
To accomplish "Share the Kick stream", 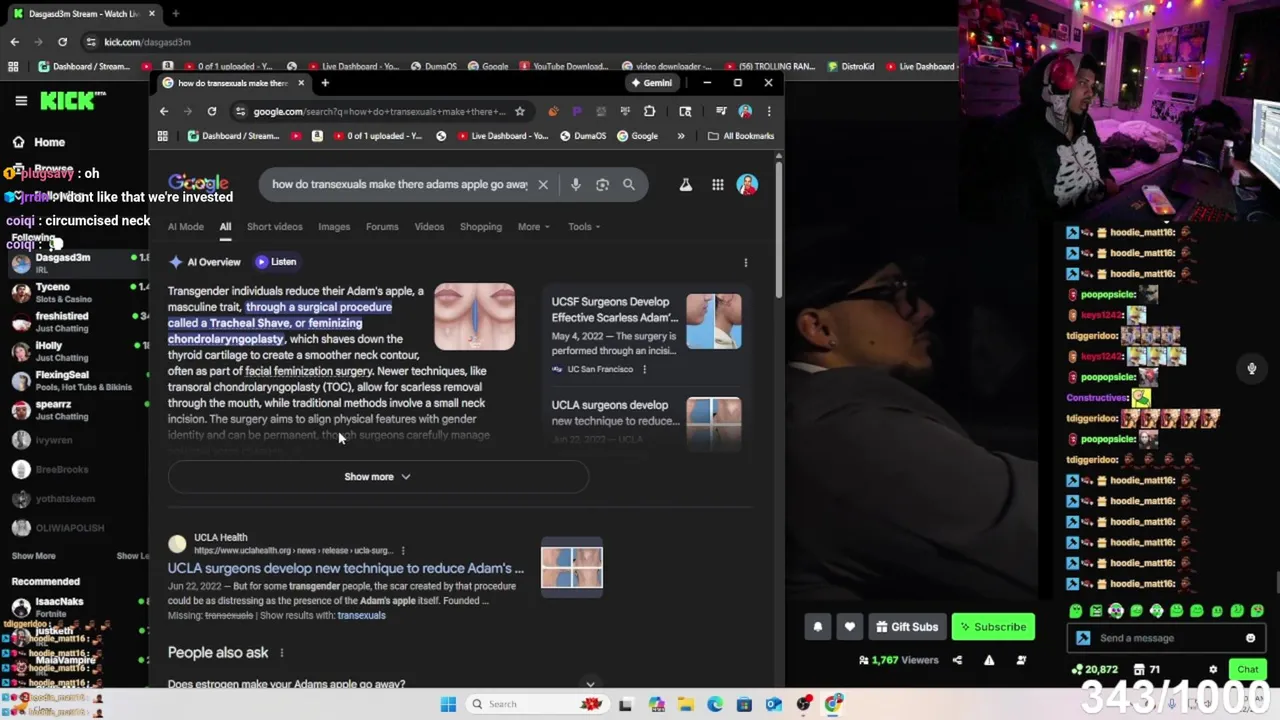I will click(x=957, y=660).
